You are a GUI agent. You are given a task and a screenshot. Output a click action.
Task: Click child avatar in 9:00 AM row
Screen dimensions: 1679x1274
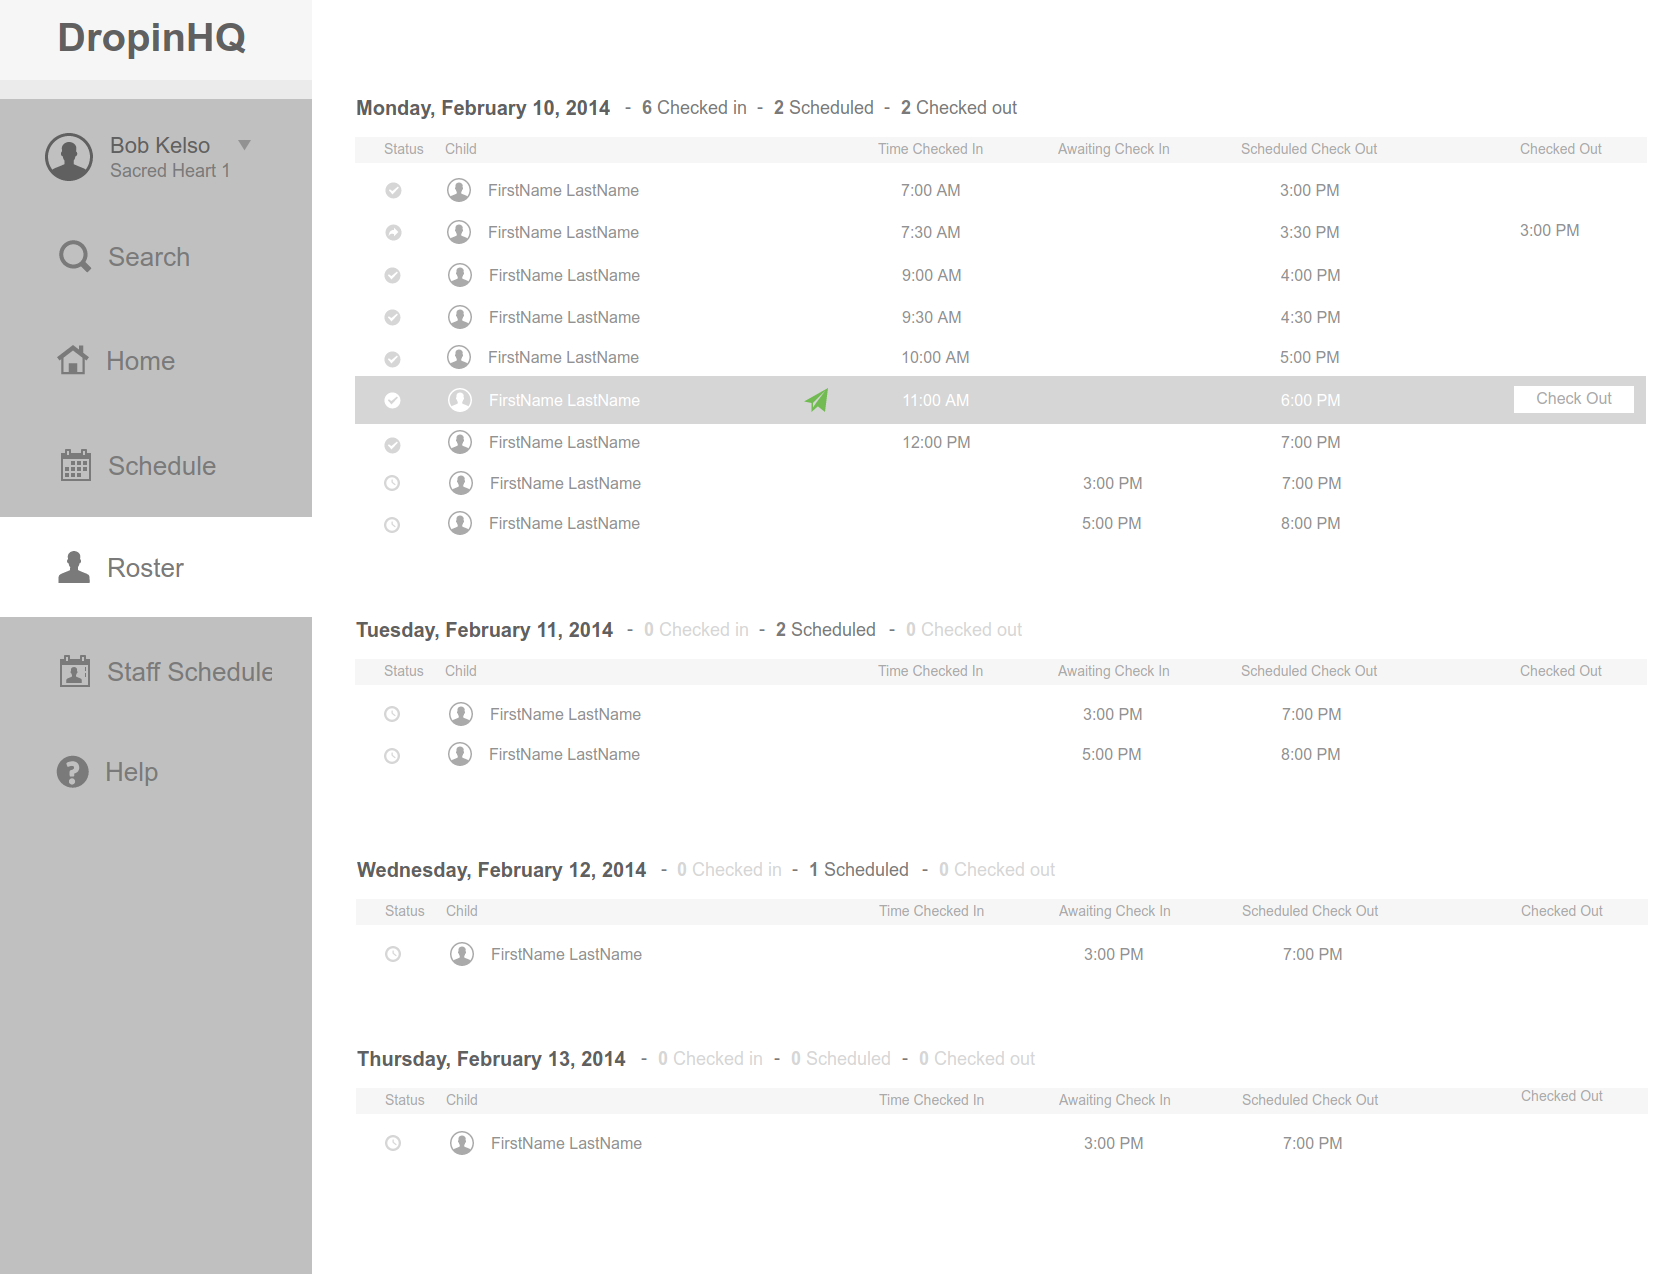tap(460, 275)
